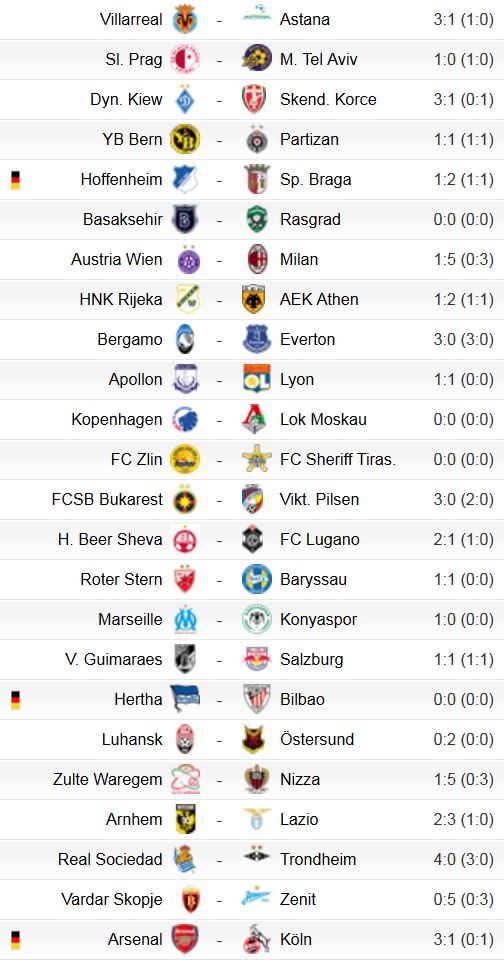Image resolution: width=504 pixels, height=961 pixels.
Task: Select the Salzburg Red Bull badge
Action: tap(257, 659)
